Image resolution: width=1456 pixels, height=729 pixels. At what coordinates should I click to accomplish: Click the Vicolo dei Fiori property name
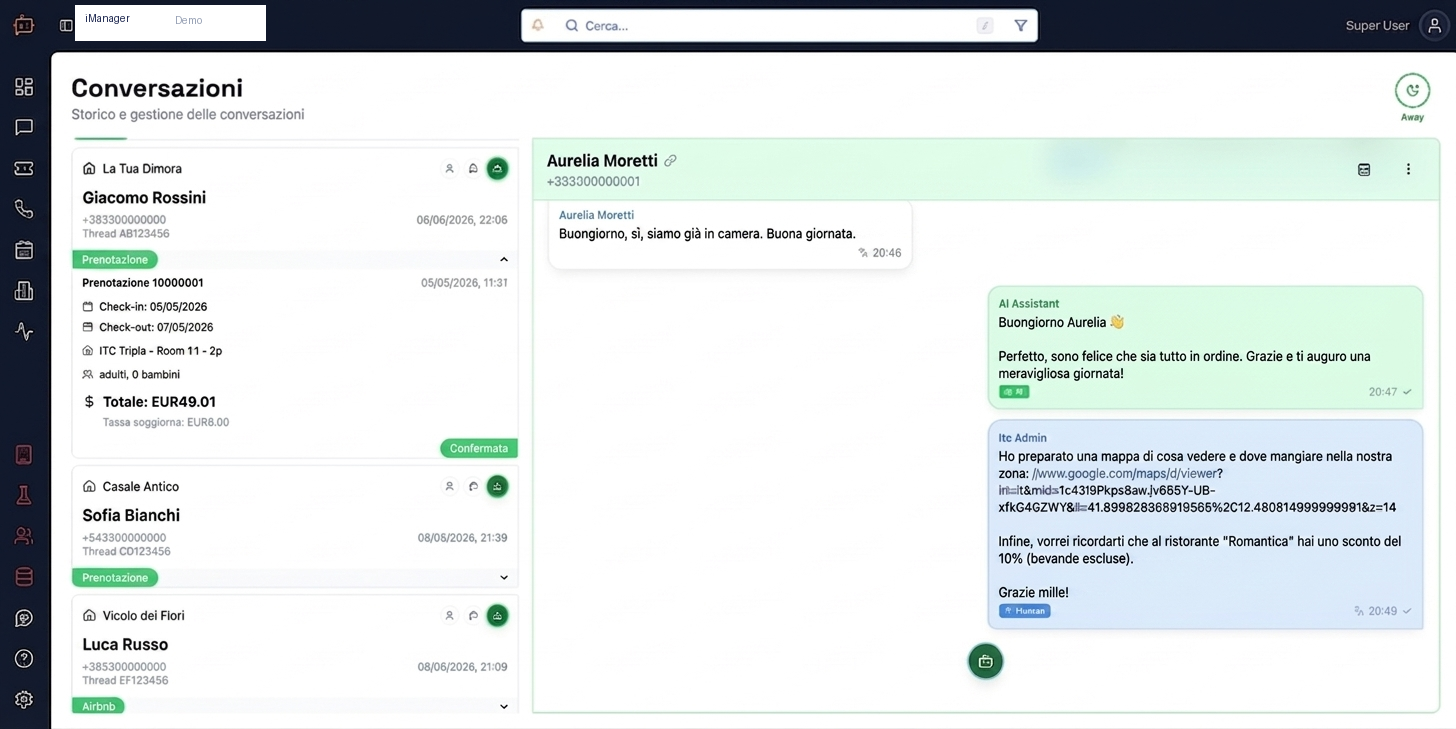(144, 616)
